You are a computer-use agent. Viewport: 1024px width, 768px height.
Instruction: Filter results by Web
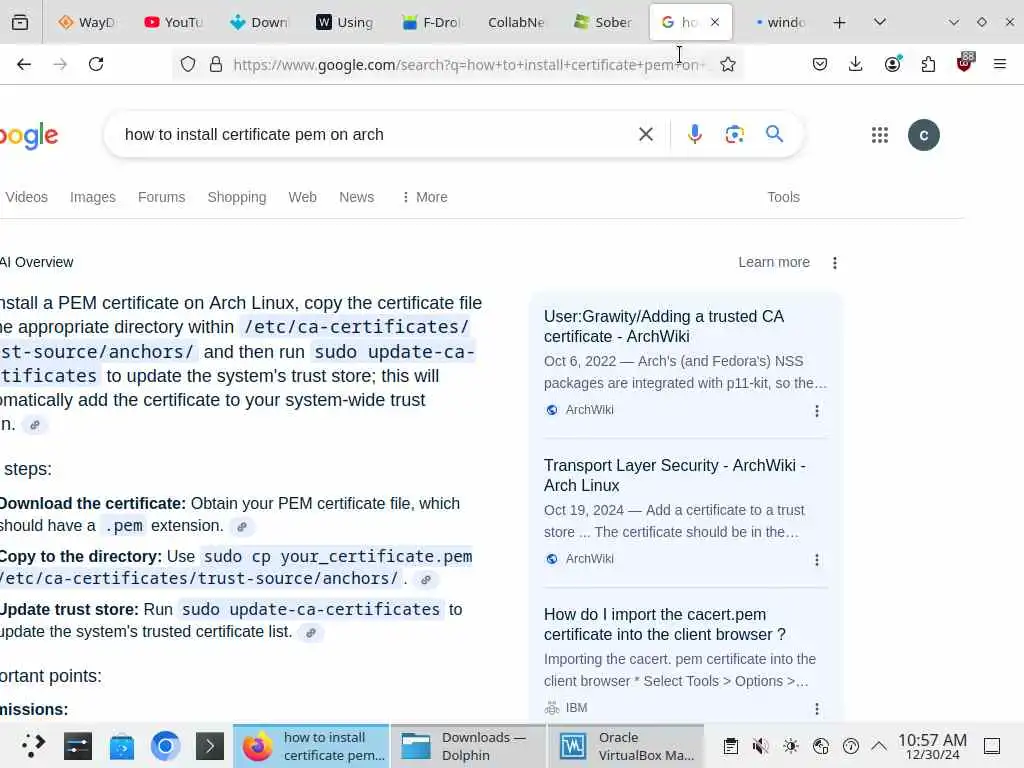point(302,197)
